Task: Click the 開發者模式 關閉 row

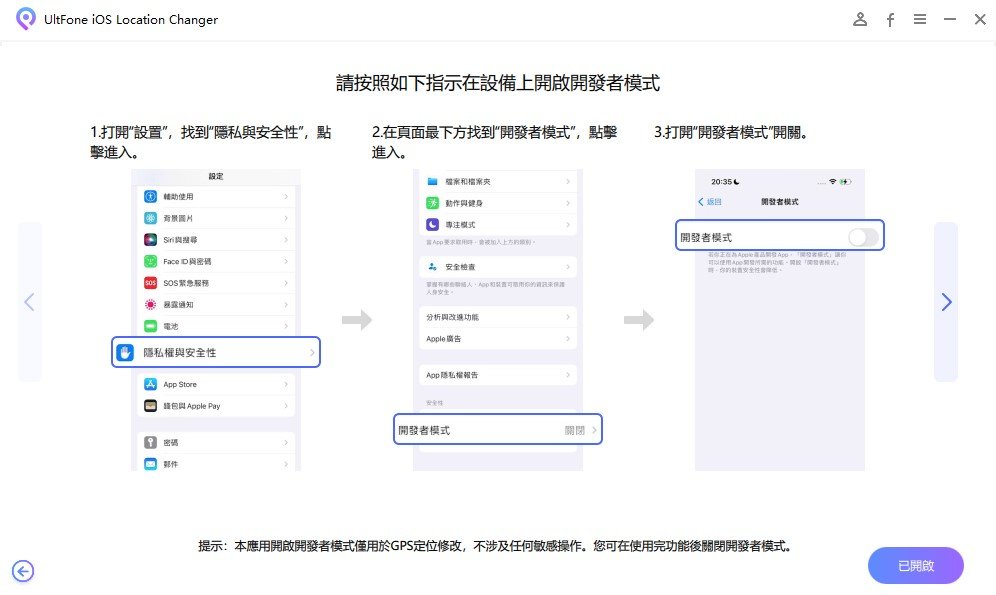Action: tap(498, 429)
